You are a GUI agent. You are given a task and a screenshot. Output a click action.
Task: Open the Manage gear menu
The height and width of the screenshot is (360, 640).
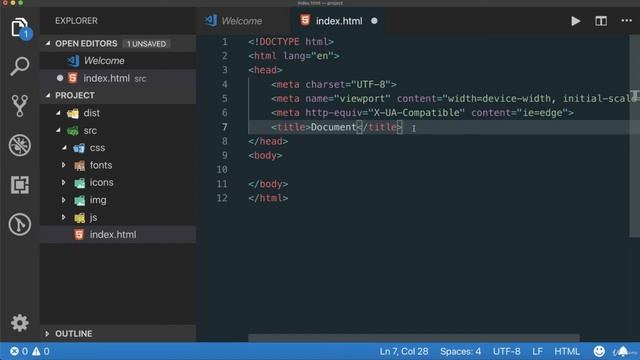(x=20, y=323)
